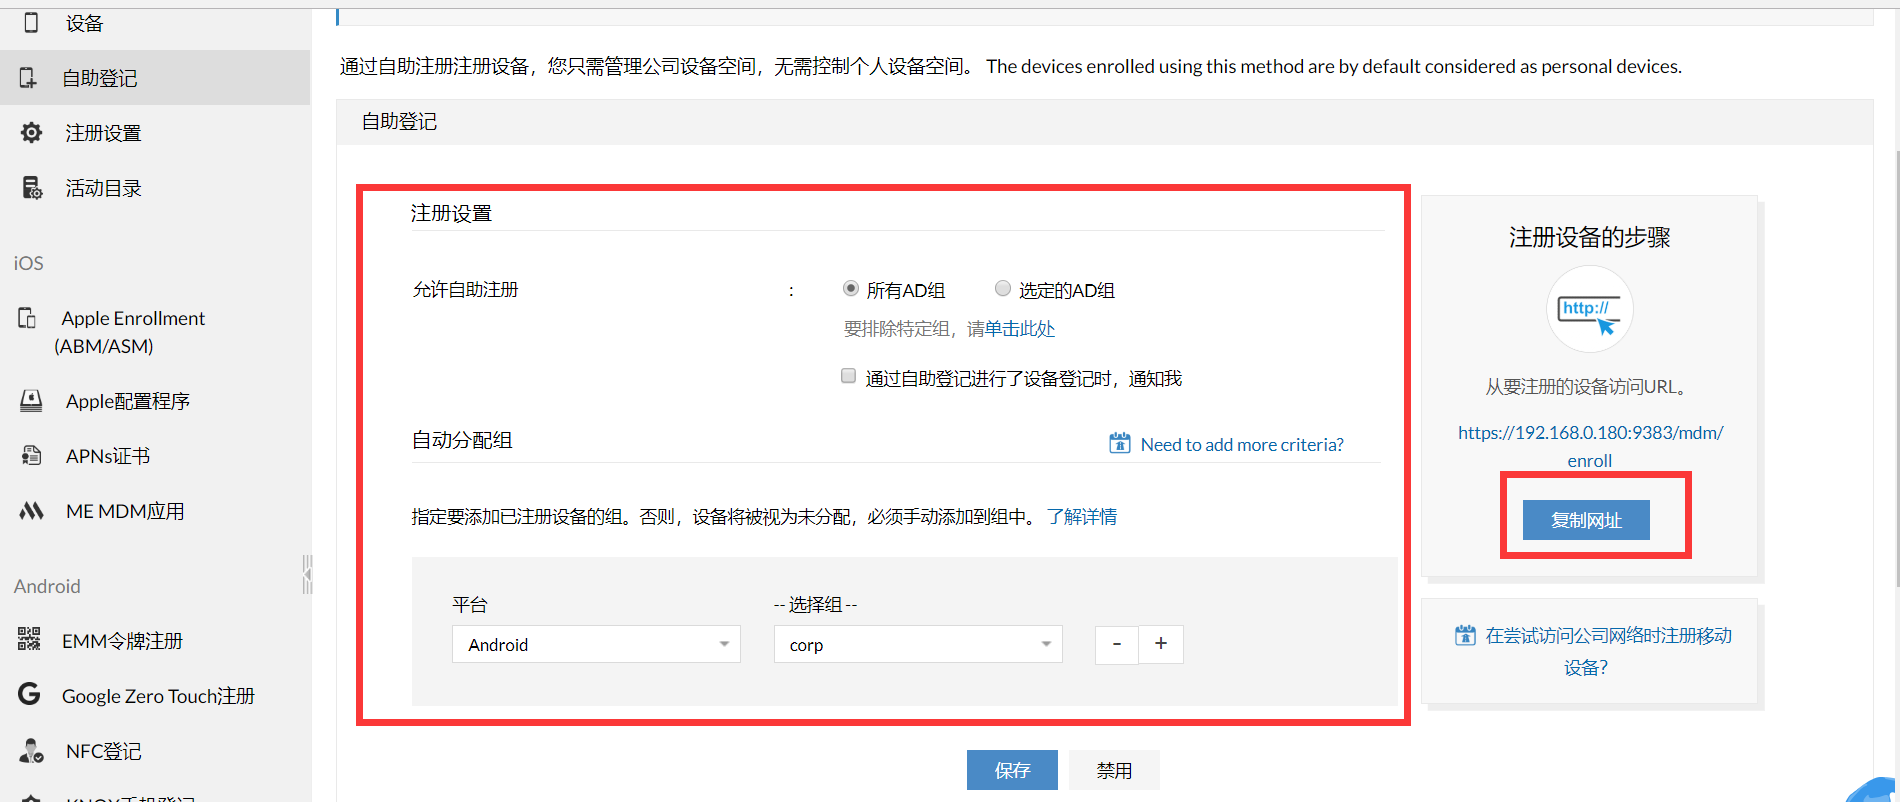1900x802 pixels.
Task: Click the APNs证书 certificate icon
Action: (32, 456)
